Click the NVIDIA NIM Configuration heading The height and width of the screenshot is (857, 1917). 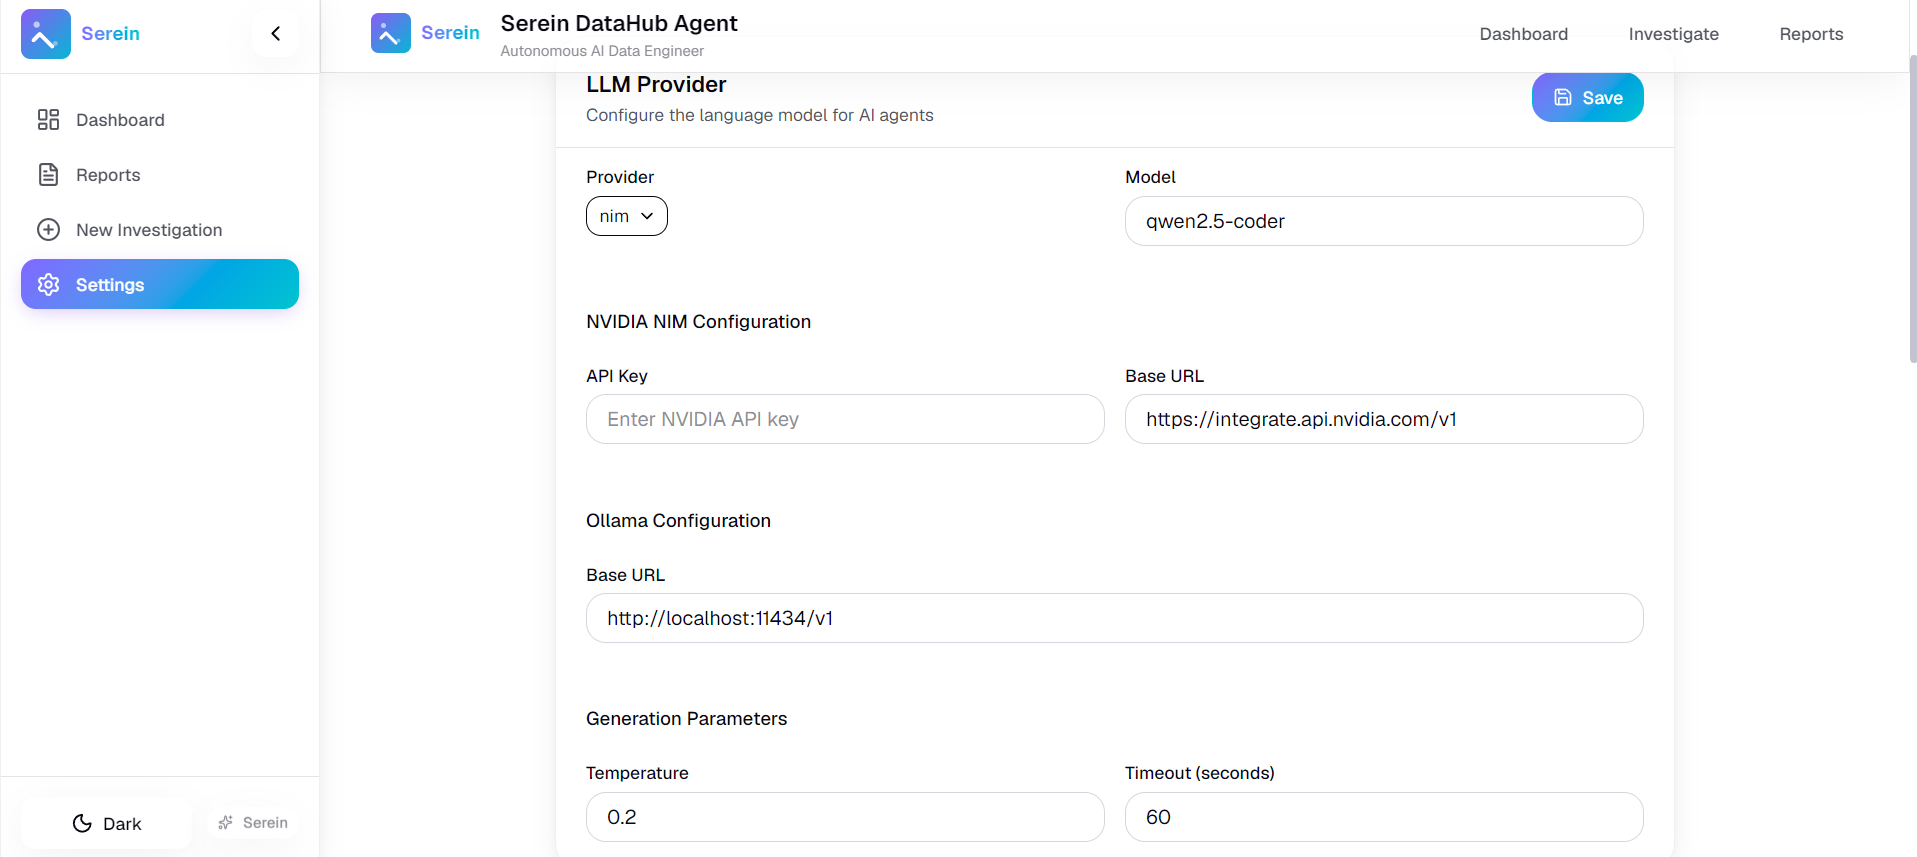pos(698,322)
